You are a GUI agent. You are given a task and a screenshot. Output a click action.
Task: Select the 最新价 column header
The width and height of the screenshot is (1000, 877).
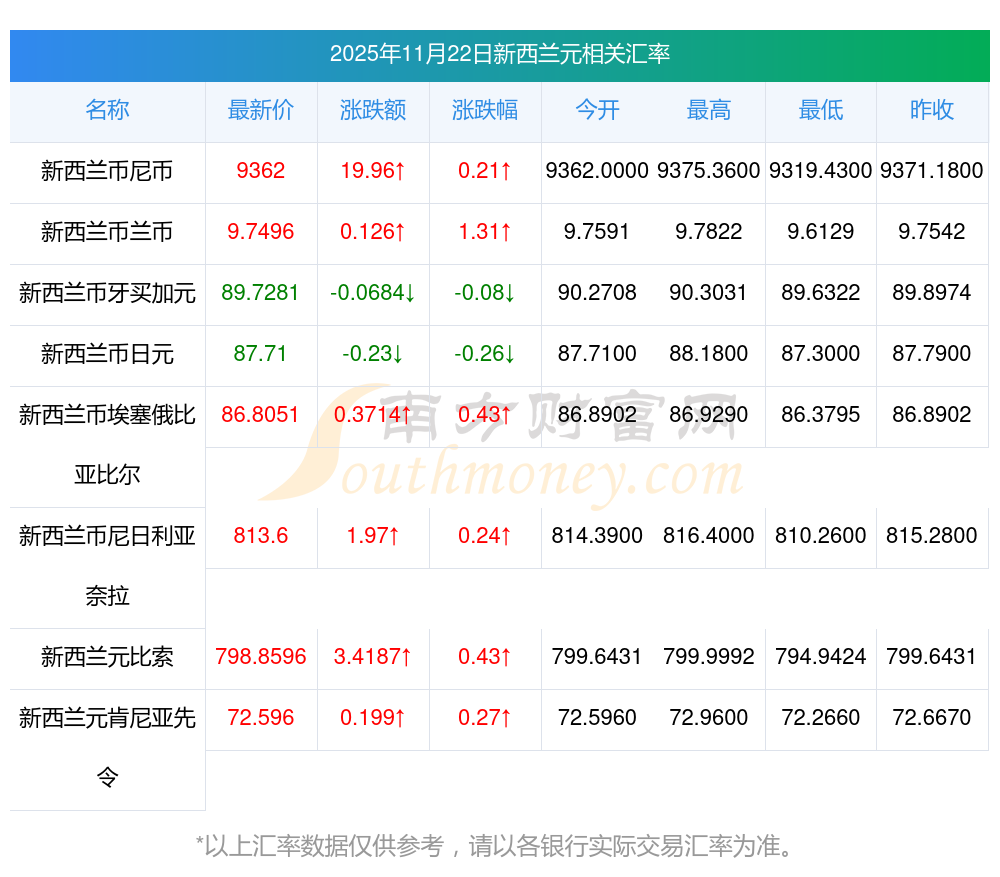click(x=261, y=111)
